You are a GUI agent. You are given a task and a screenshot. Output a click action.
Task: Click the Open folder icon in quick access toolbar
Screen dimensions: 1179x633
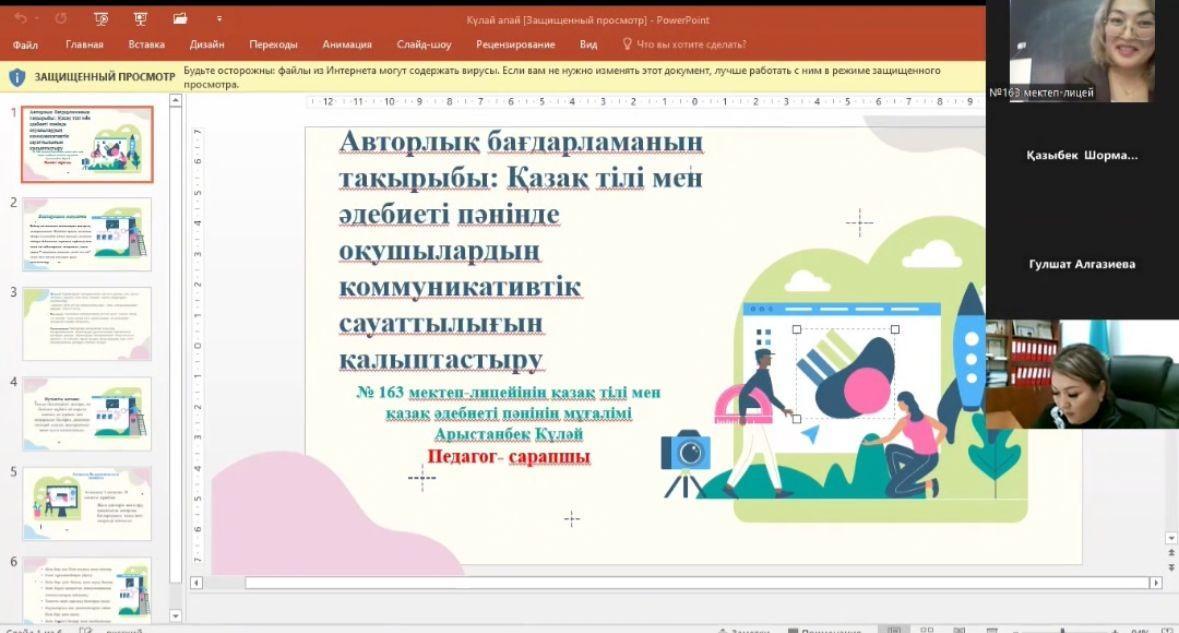[x=180, y=19]
